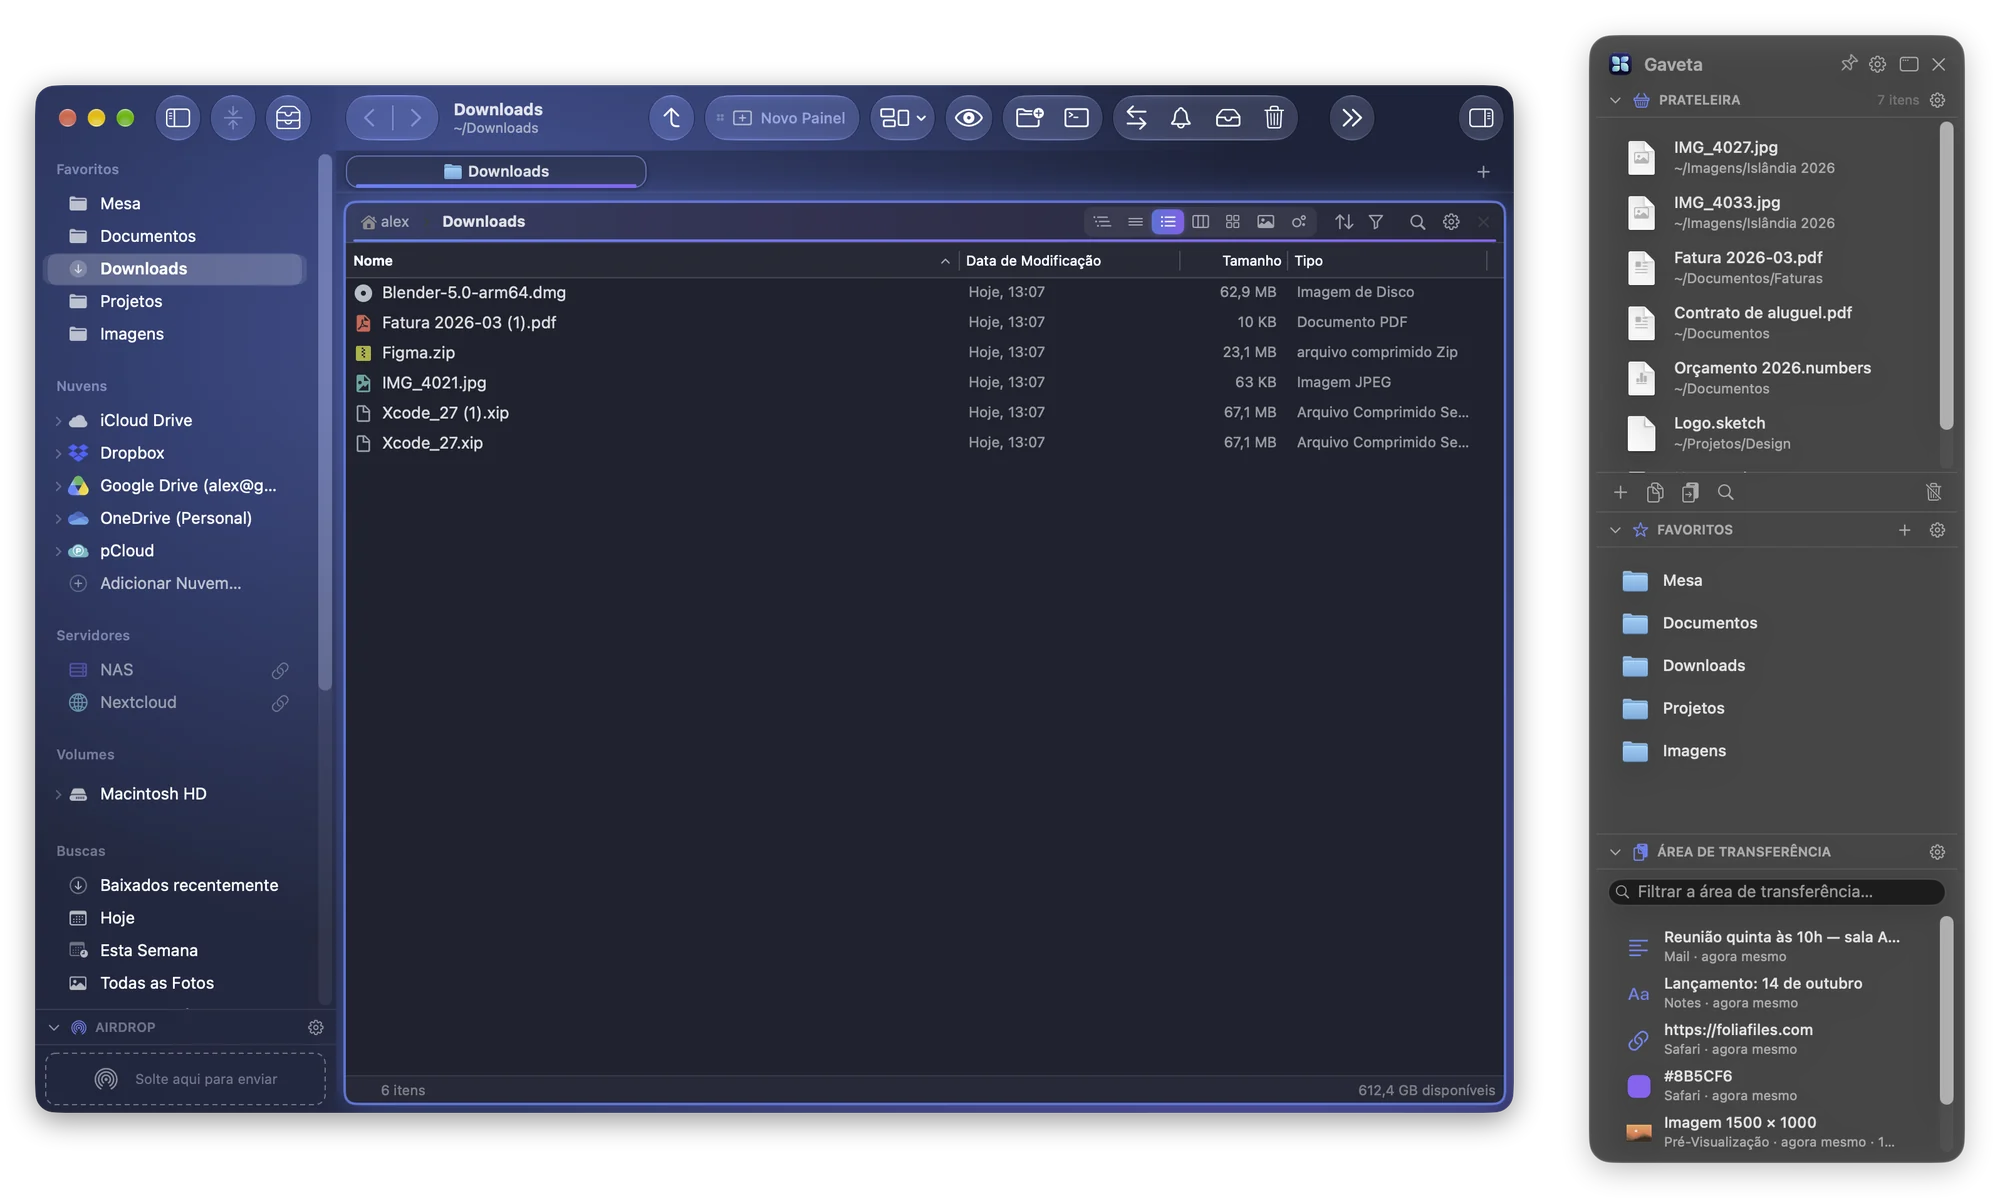Open Gaveta settings gear
Screen dimensions: 2000x1198
tap(1878, 64)
